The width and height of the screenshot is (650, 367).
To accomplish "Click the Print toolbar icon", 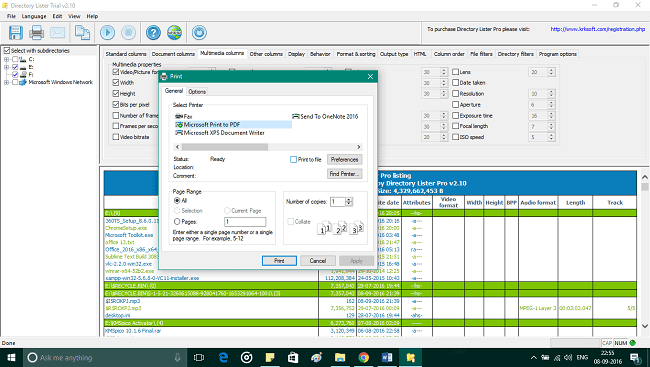I will 36,32.
